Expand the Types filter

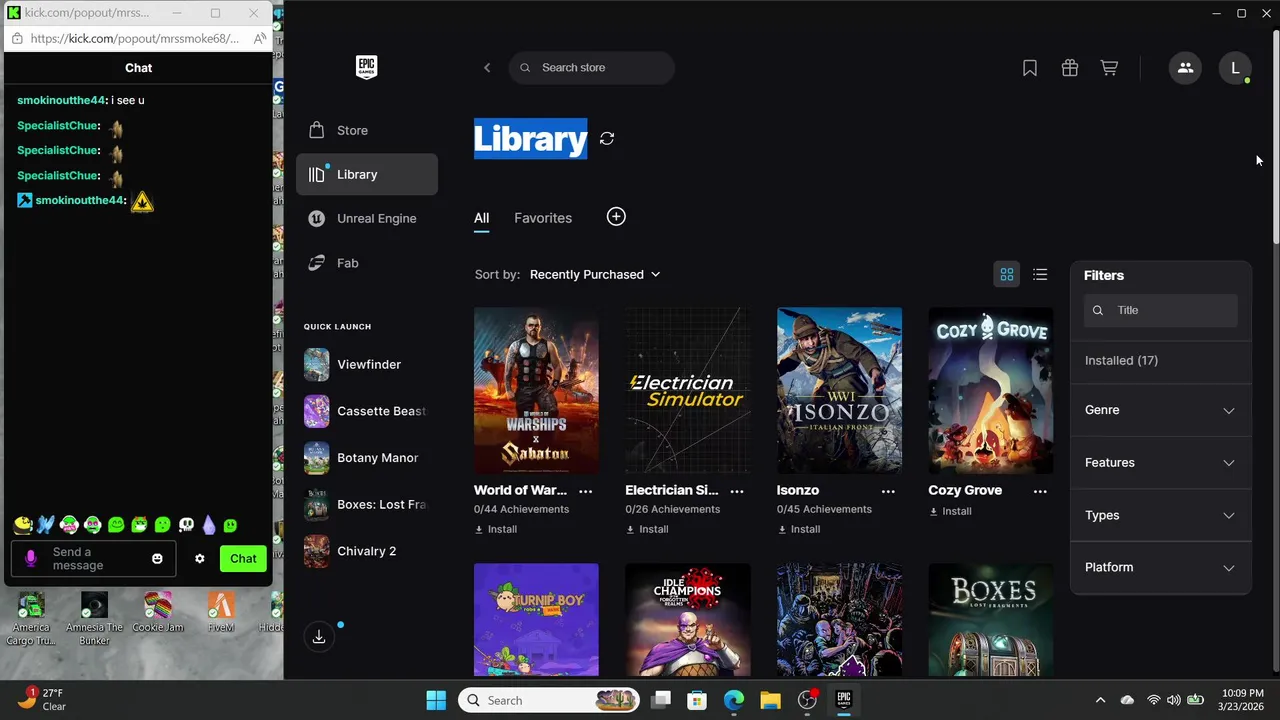(x=1160, y=515)
